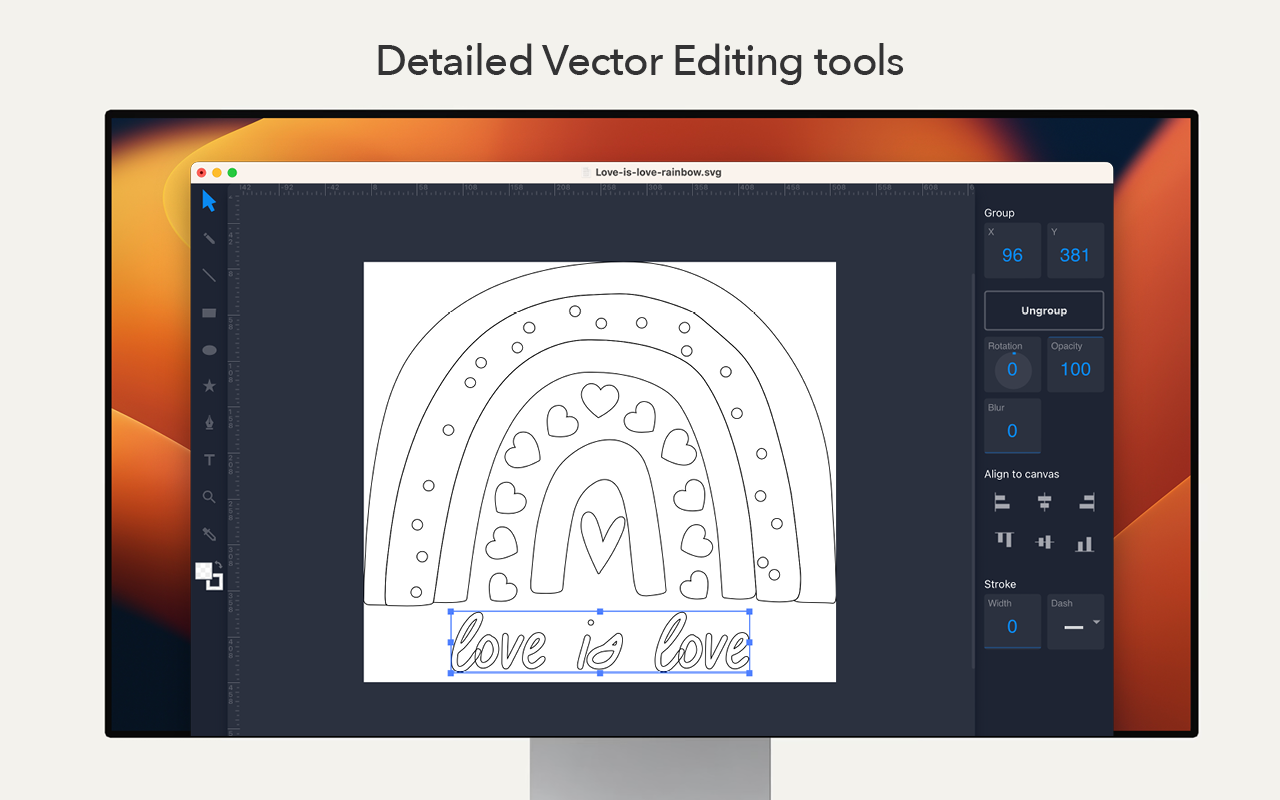Viewport: 1280px width, 800px height.
Task: Open the Stroke Dash dropdown
Action: [1075, 622]
